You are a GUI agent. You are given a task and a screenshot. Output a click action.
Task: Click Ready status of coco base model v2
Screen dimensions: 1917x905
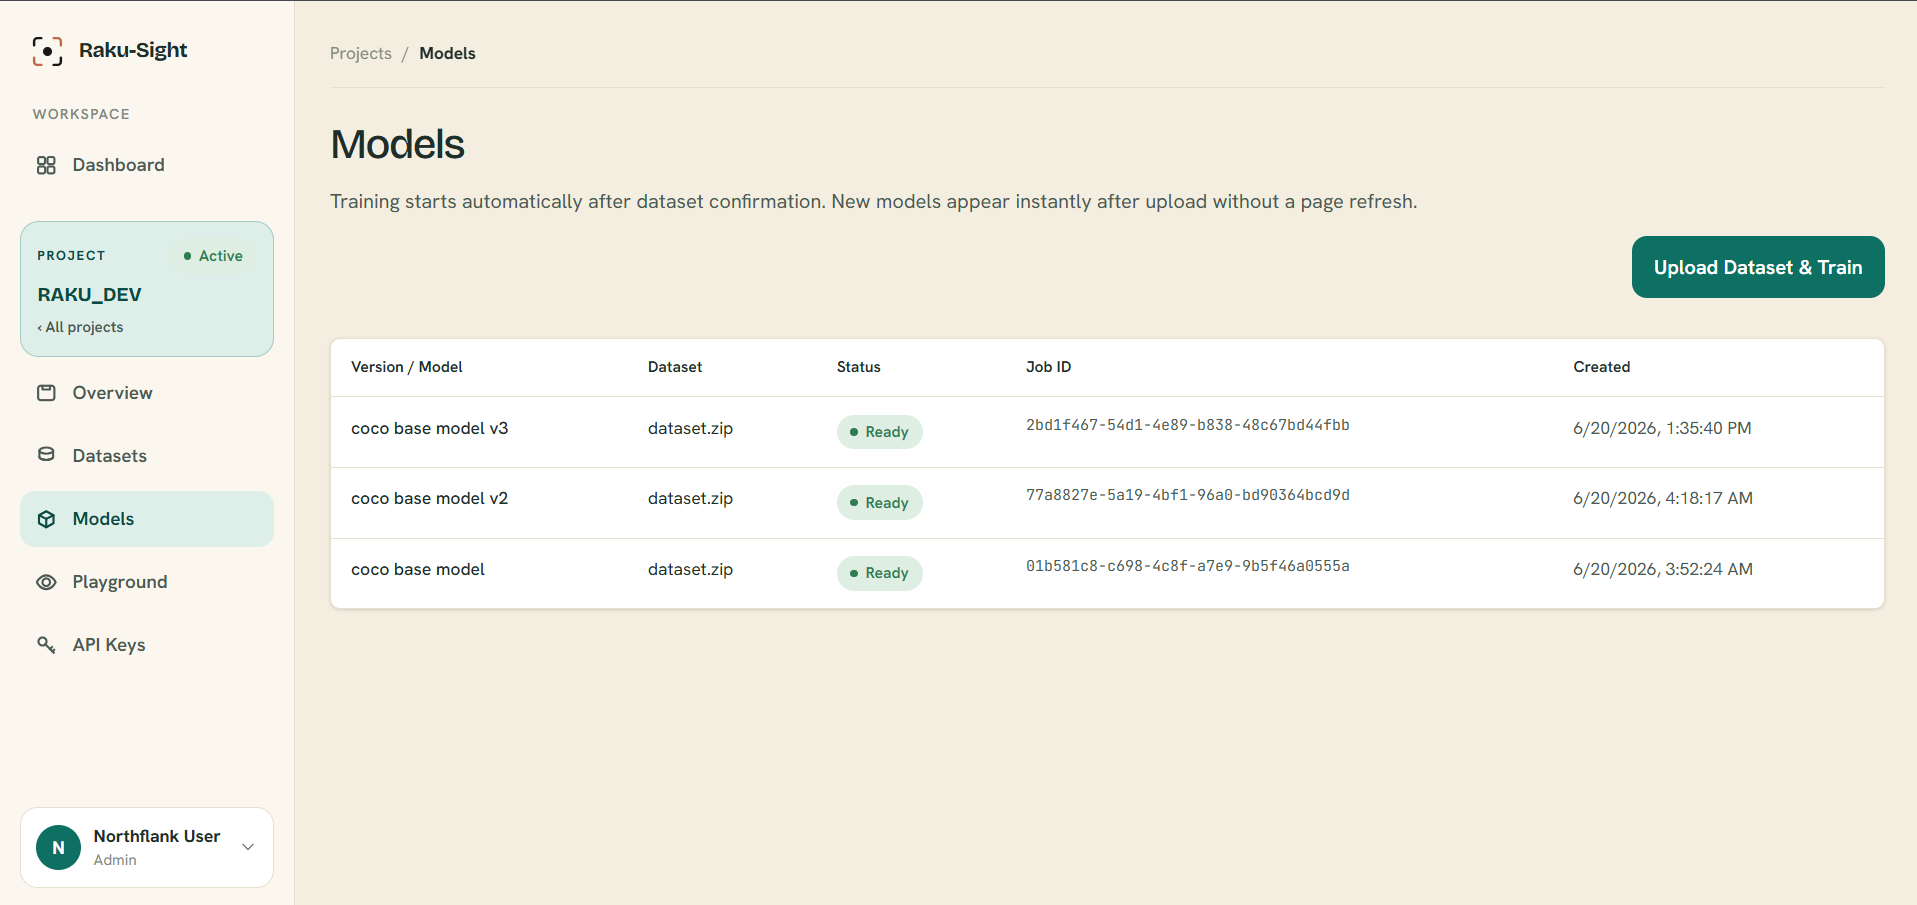[879, 502]
